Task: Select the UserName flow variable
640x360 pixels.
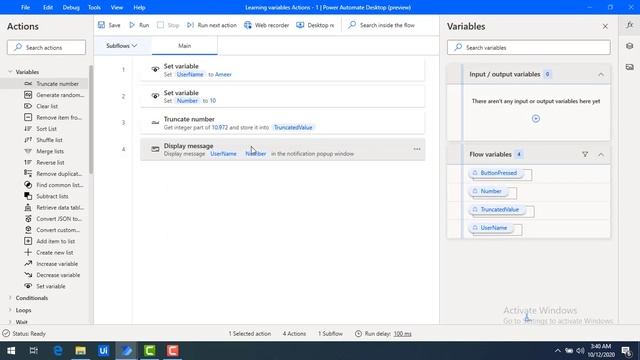Action: tap(491, 228)
